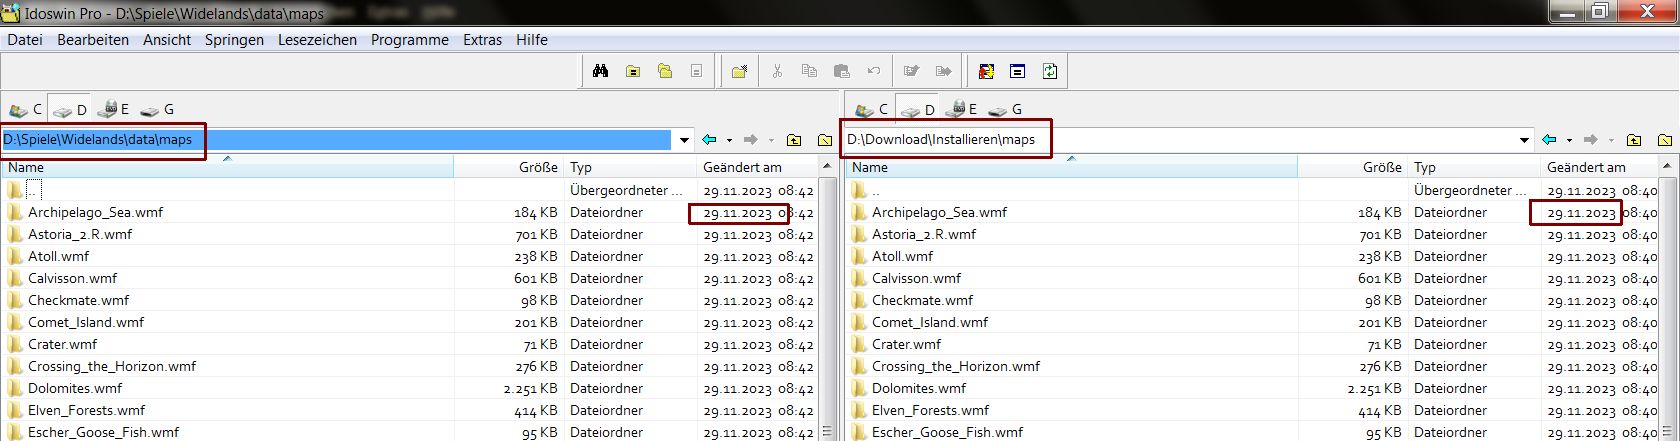Open left pane forward-history dropdown arrow

770,140
